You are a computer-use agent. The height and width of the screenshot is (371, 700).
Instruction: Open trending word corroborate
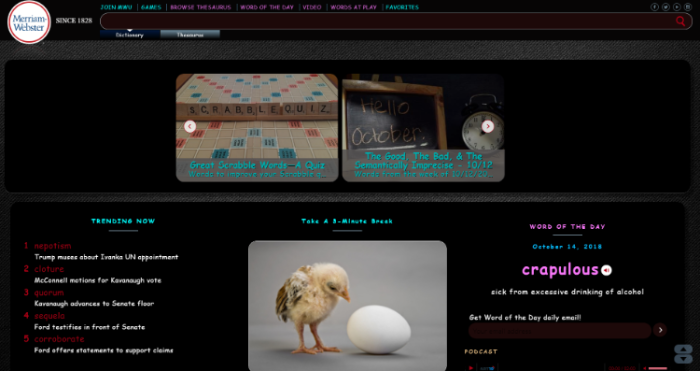(x=59, y=339)
